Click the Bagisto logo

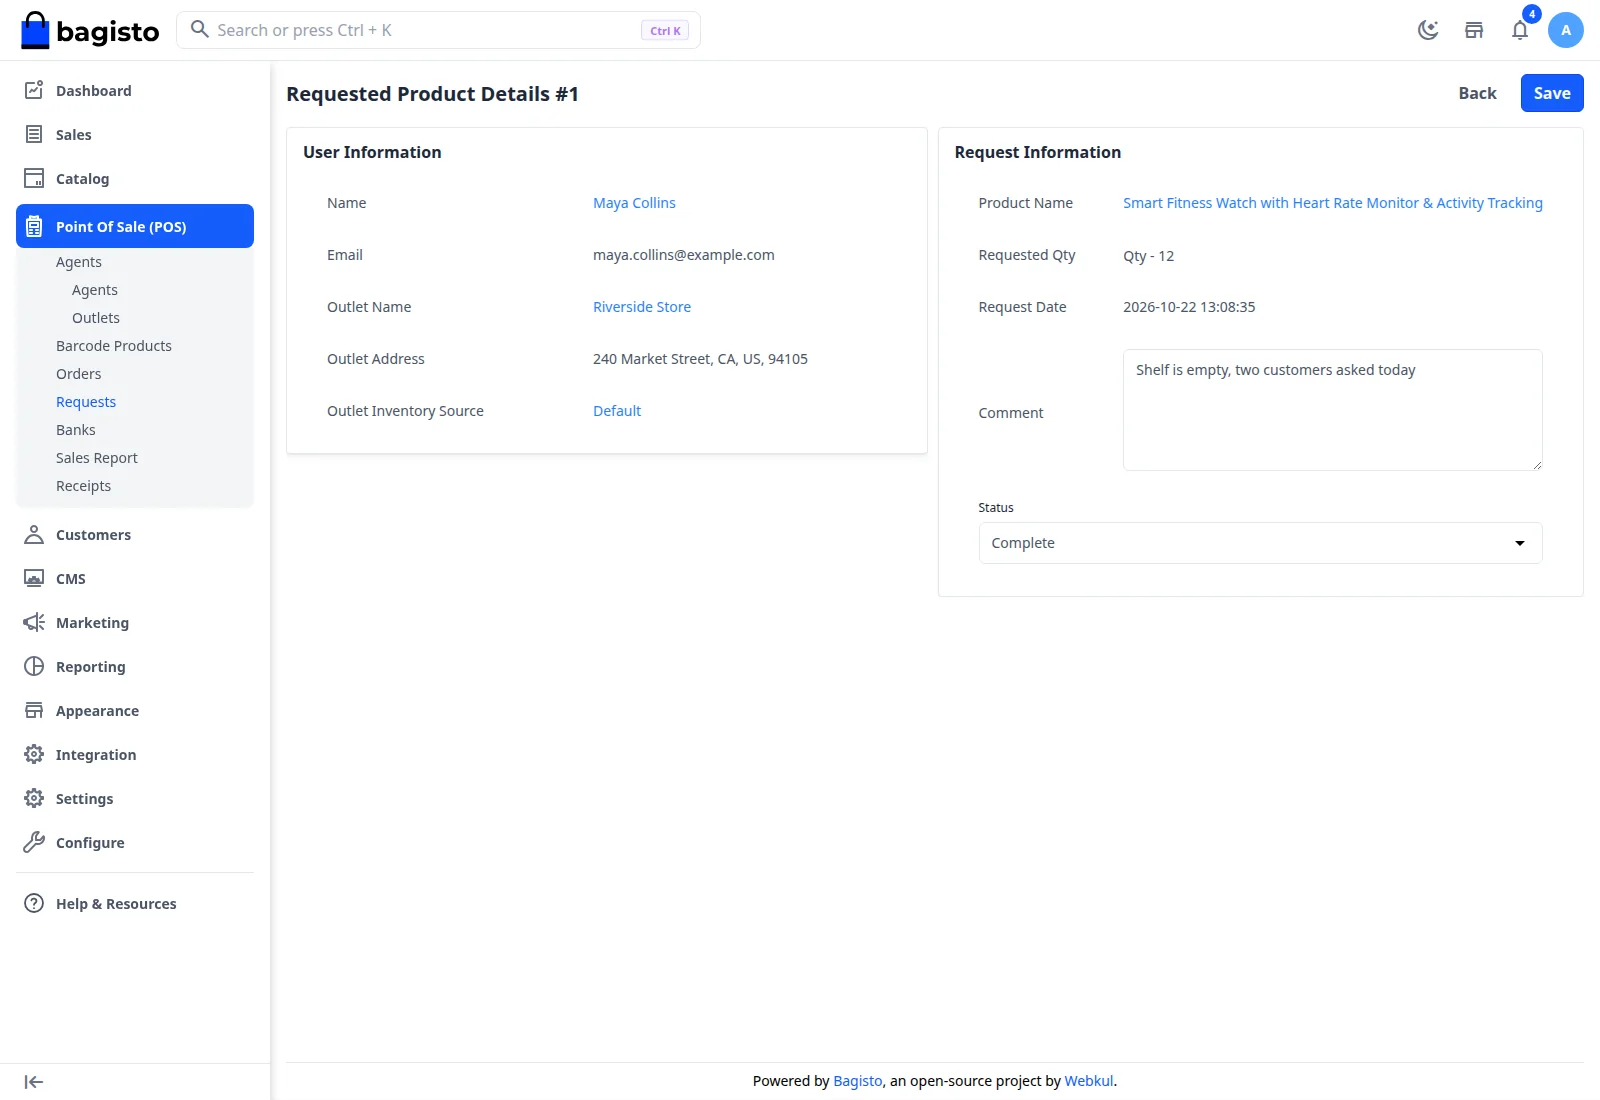pos(90,30)
